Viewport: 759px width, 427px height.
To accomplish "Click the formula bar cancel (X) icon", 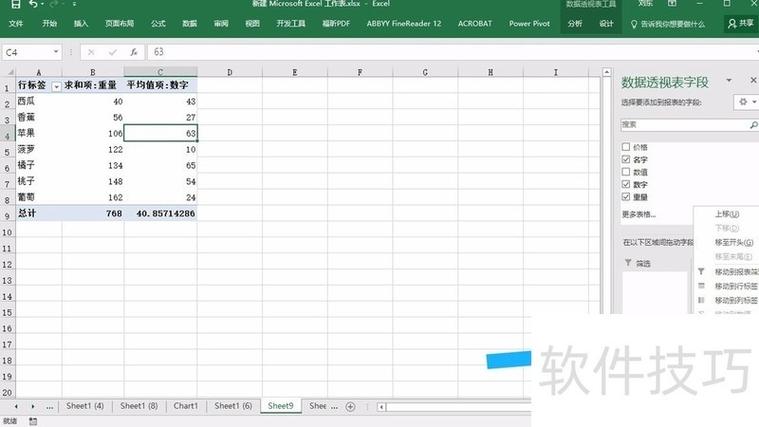I will 91,52.
